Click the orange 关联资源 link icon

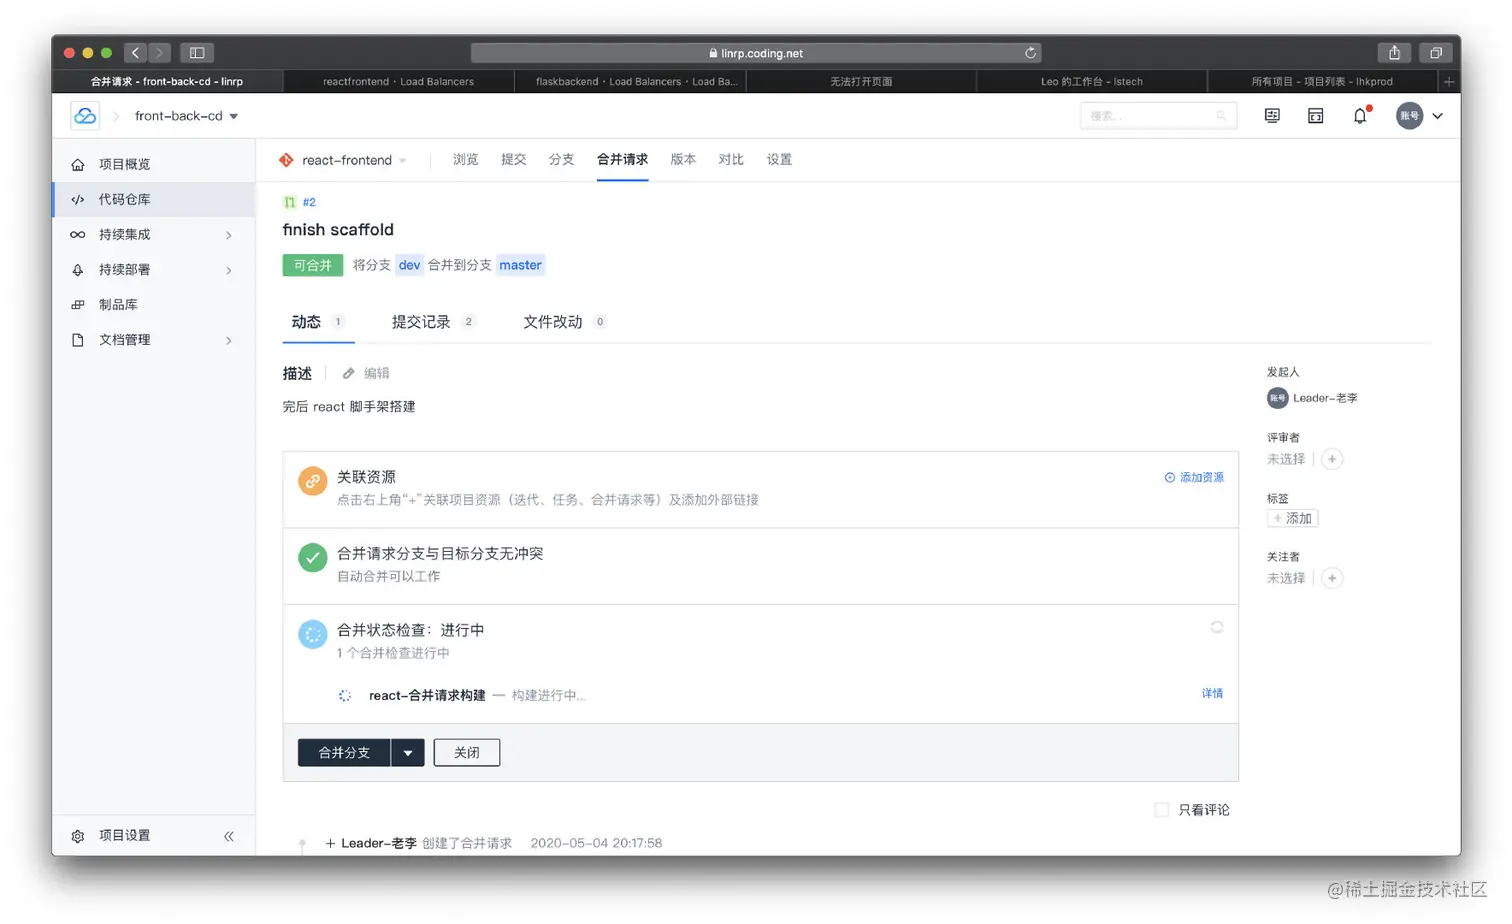pos(313,481)
